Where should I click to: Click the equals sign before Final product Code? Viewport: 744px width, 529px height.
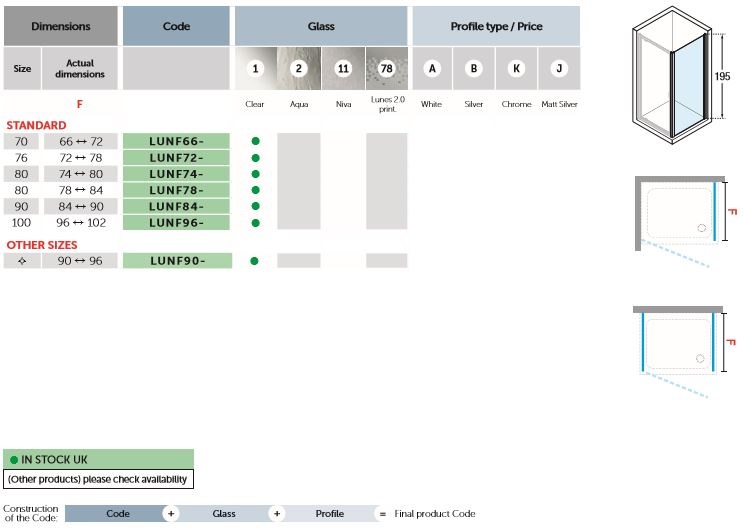coord(382,513)
